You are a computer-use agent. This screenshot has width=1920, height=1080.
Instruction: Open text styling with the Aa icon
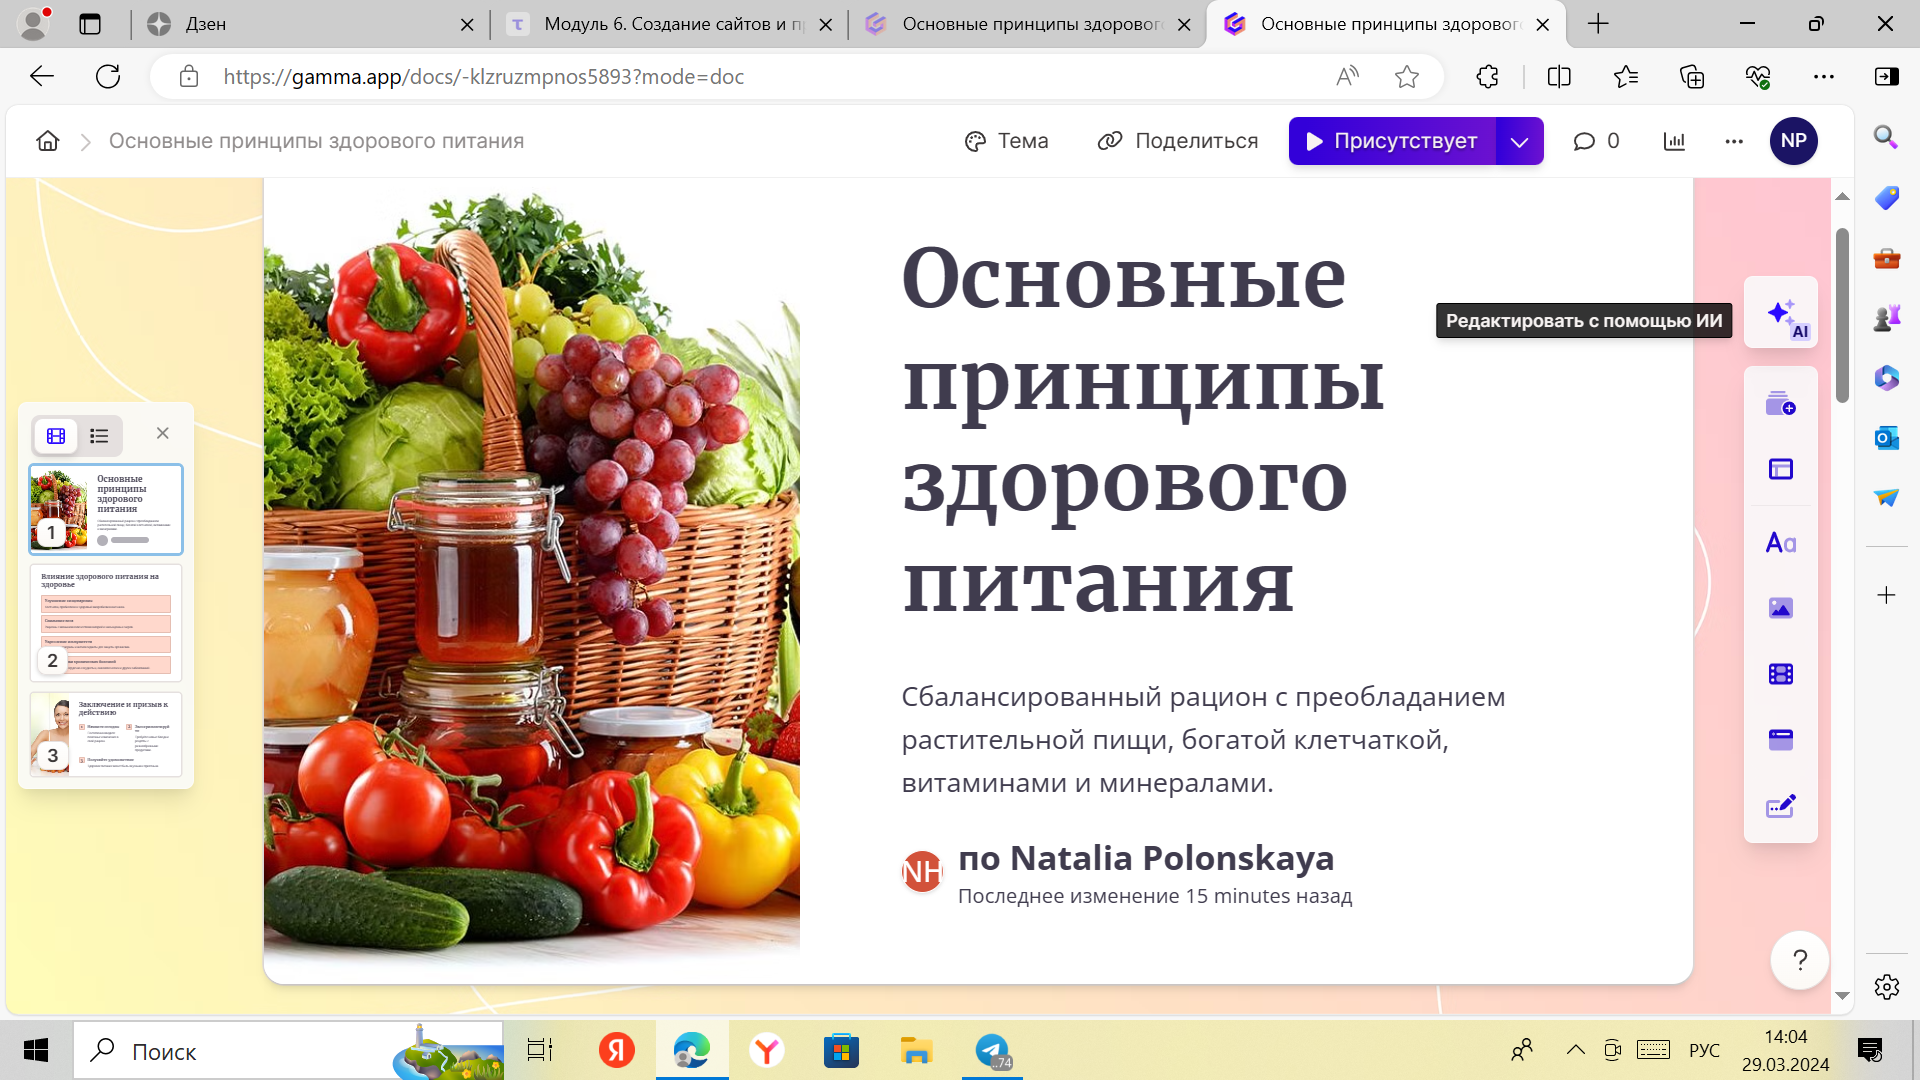pos(1782,543)
